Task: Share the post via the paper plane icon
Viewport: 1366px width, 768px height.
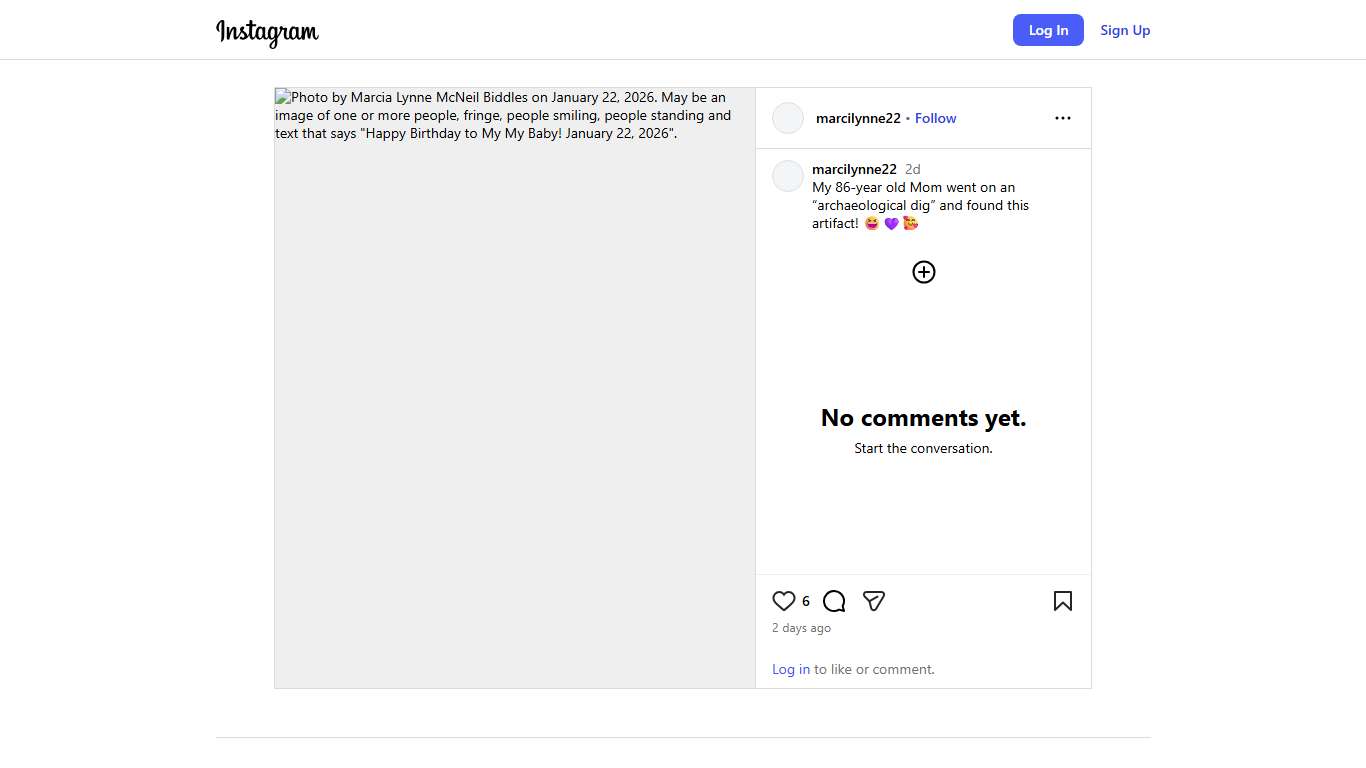Action: (874, 601)
